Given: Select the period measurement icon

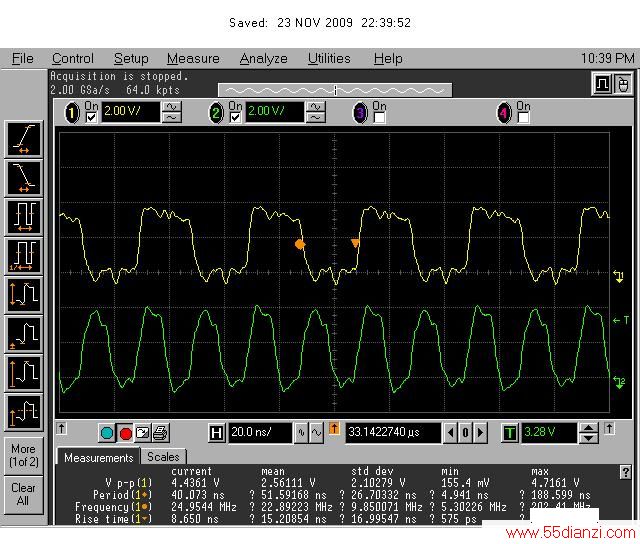Looking at the screenshot, I should 24,217.
